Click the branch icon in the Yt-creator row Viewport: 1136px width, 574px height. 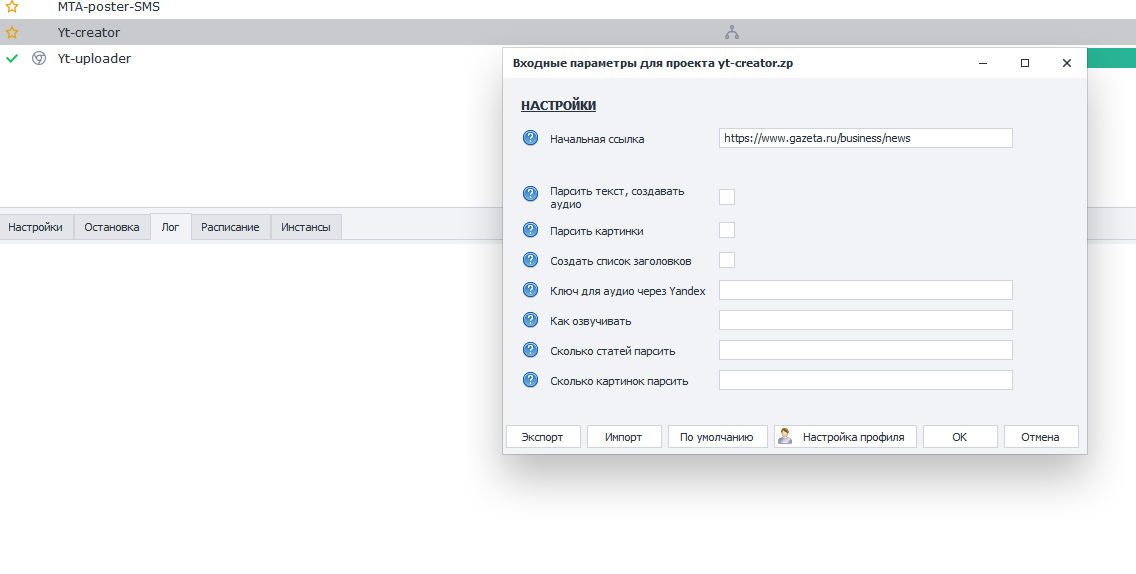[x=732, y=32]
